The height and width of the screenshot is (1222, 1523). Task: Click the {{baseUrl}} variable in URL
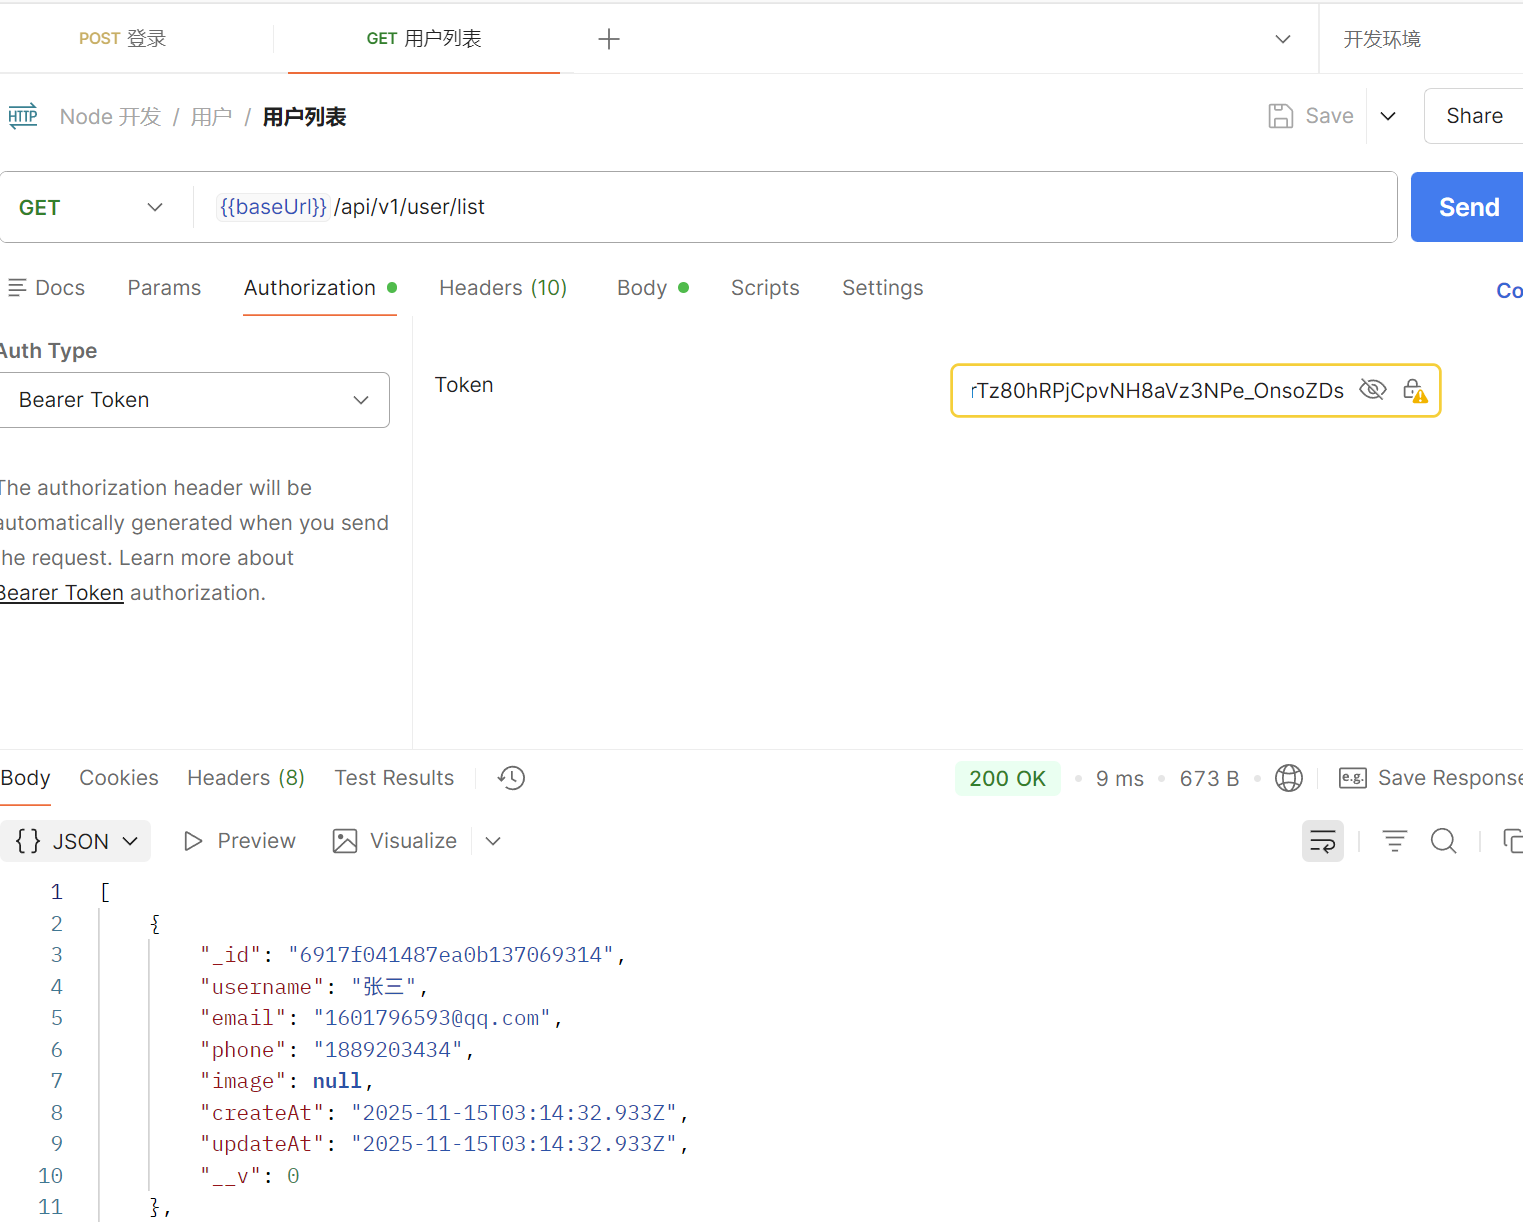click(273, 207)
